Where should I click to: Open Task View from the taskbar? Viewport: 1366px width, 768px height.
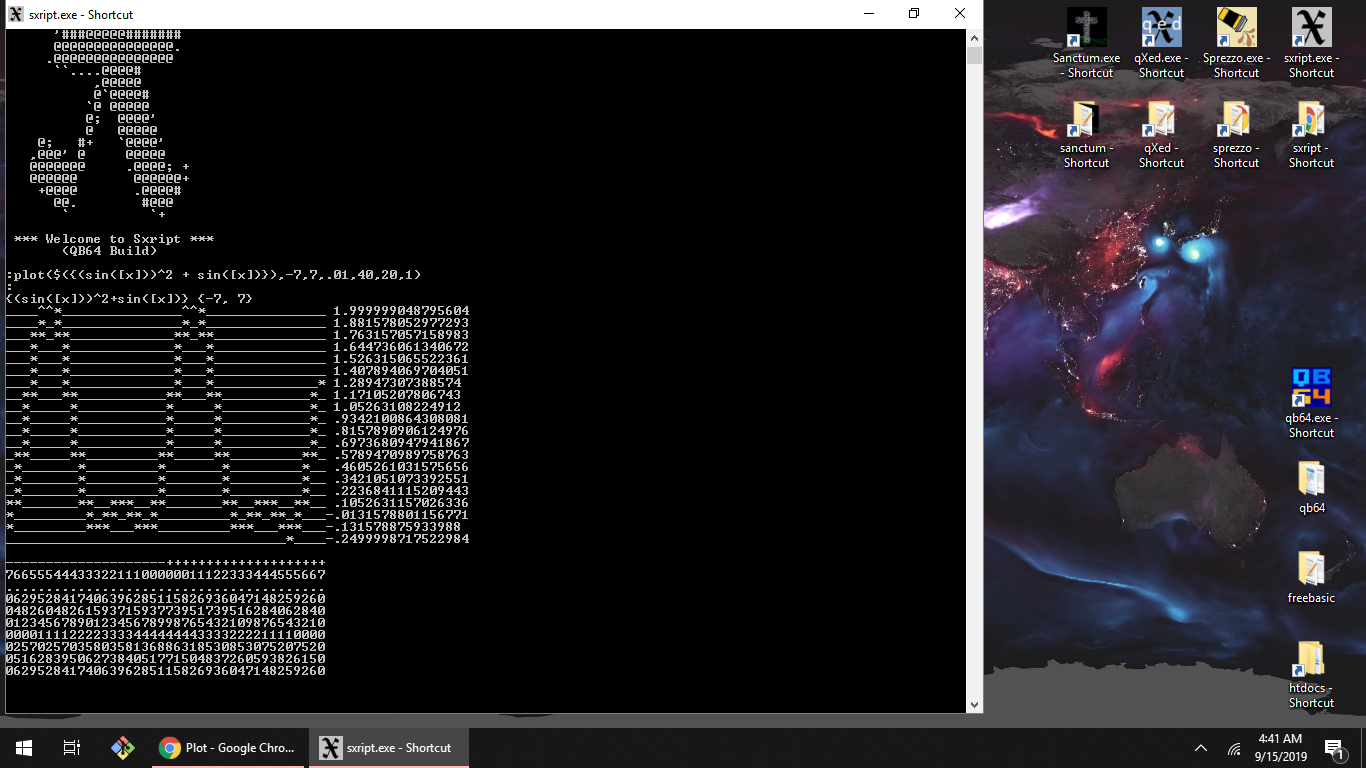(71, 748)
